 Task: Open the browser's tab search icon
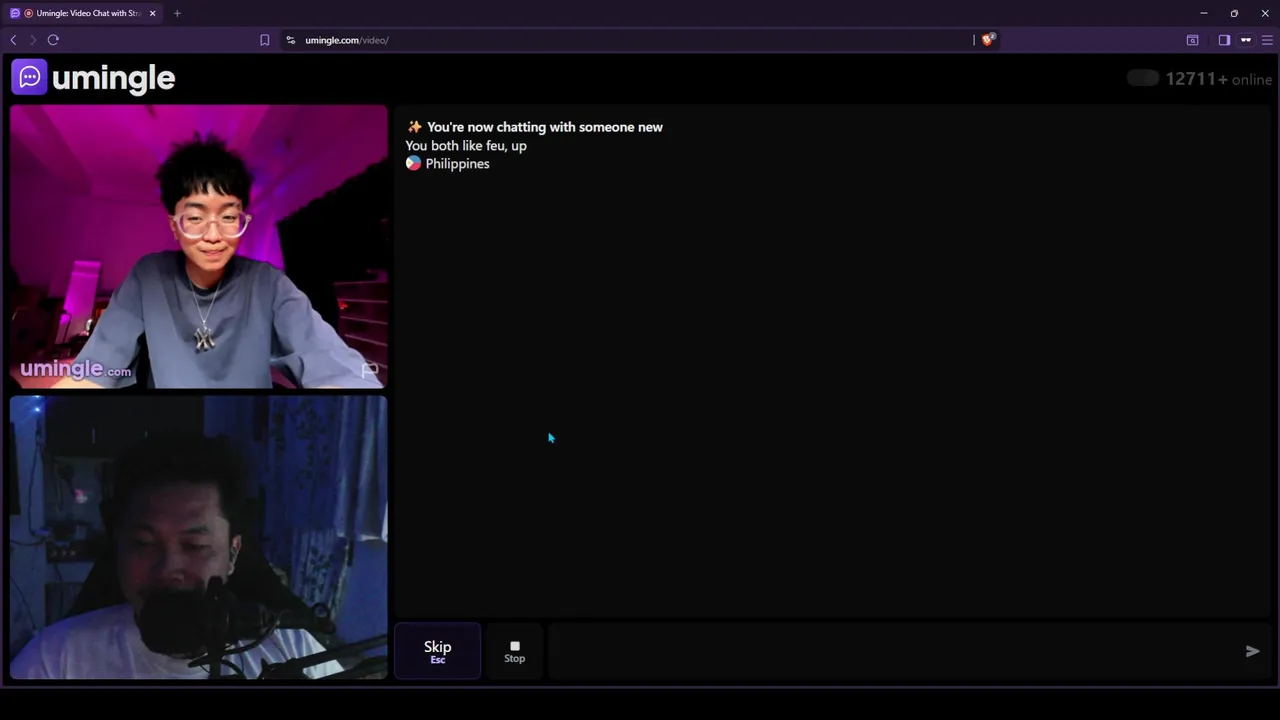(x=1192, y=40)
